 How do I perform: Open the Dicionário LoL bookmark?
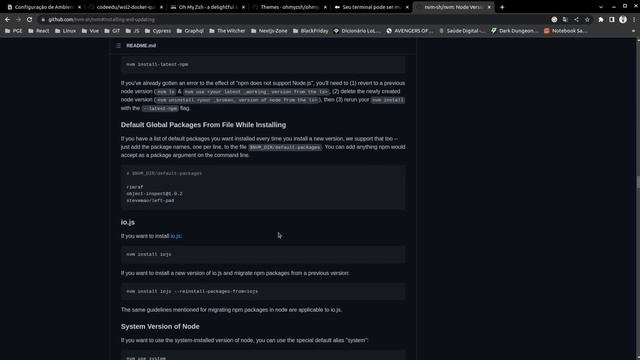coord(357,31)
